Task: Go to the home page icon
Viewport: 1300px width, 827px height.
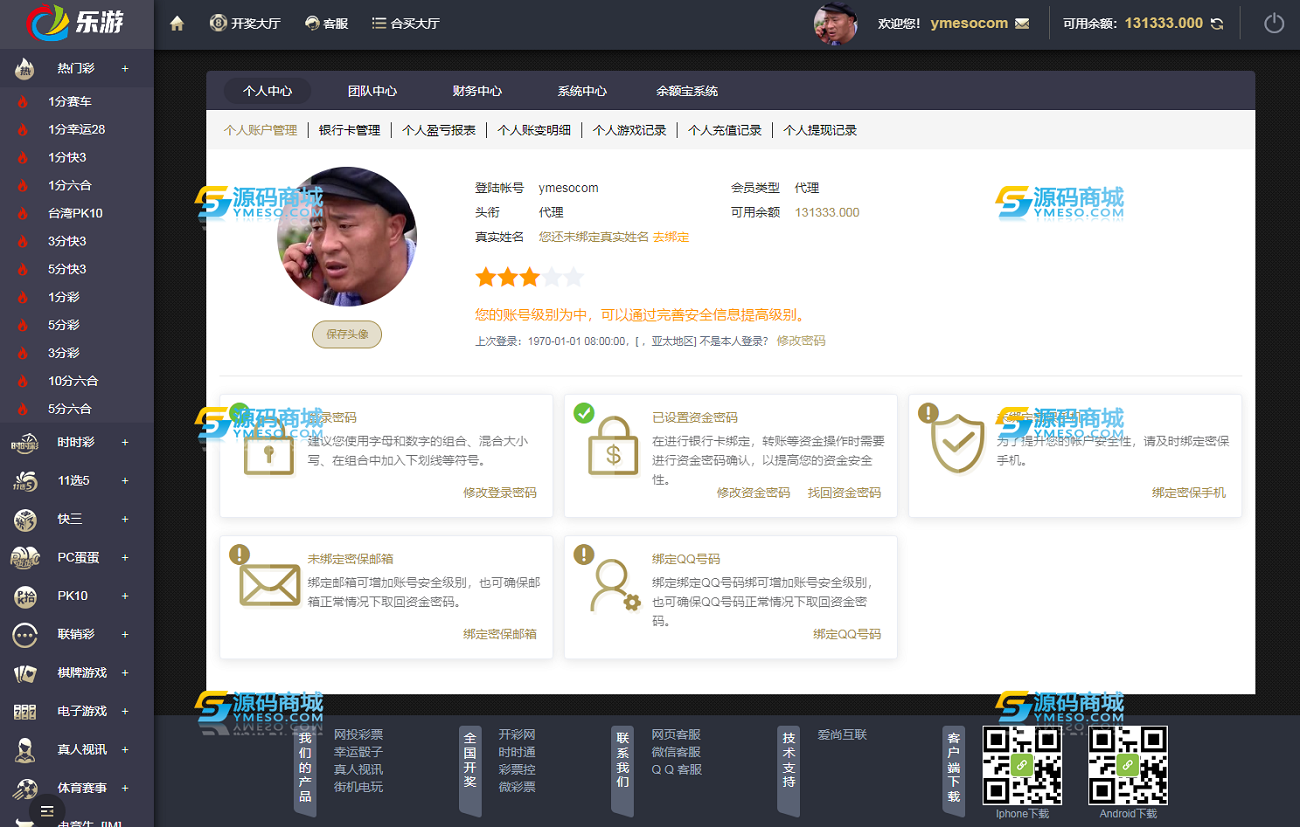Action: point(177,23)
